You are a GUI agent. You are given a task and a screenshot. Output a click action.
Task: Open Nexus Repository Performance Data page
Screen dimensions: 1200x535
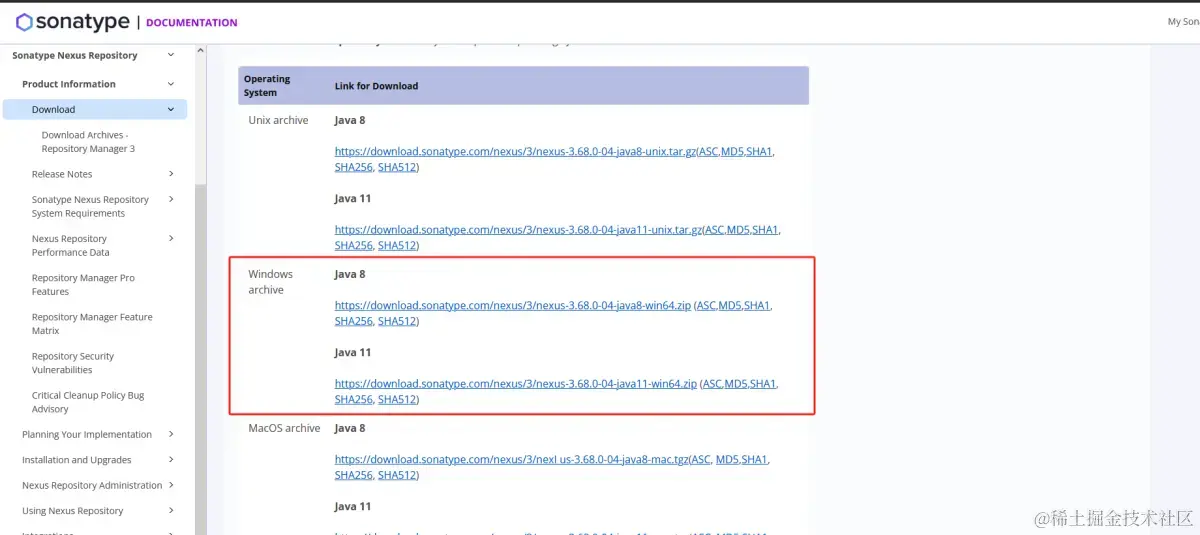click(70, 245)
